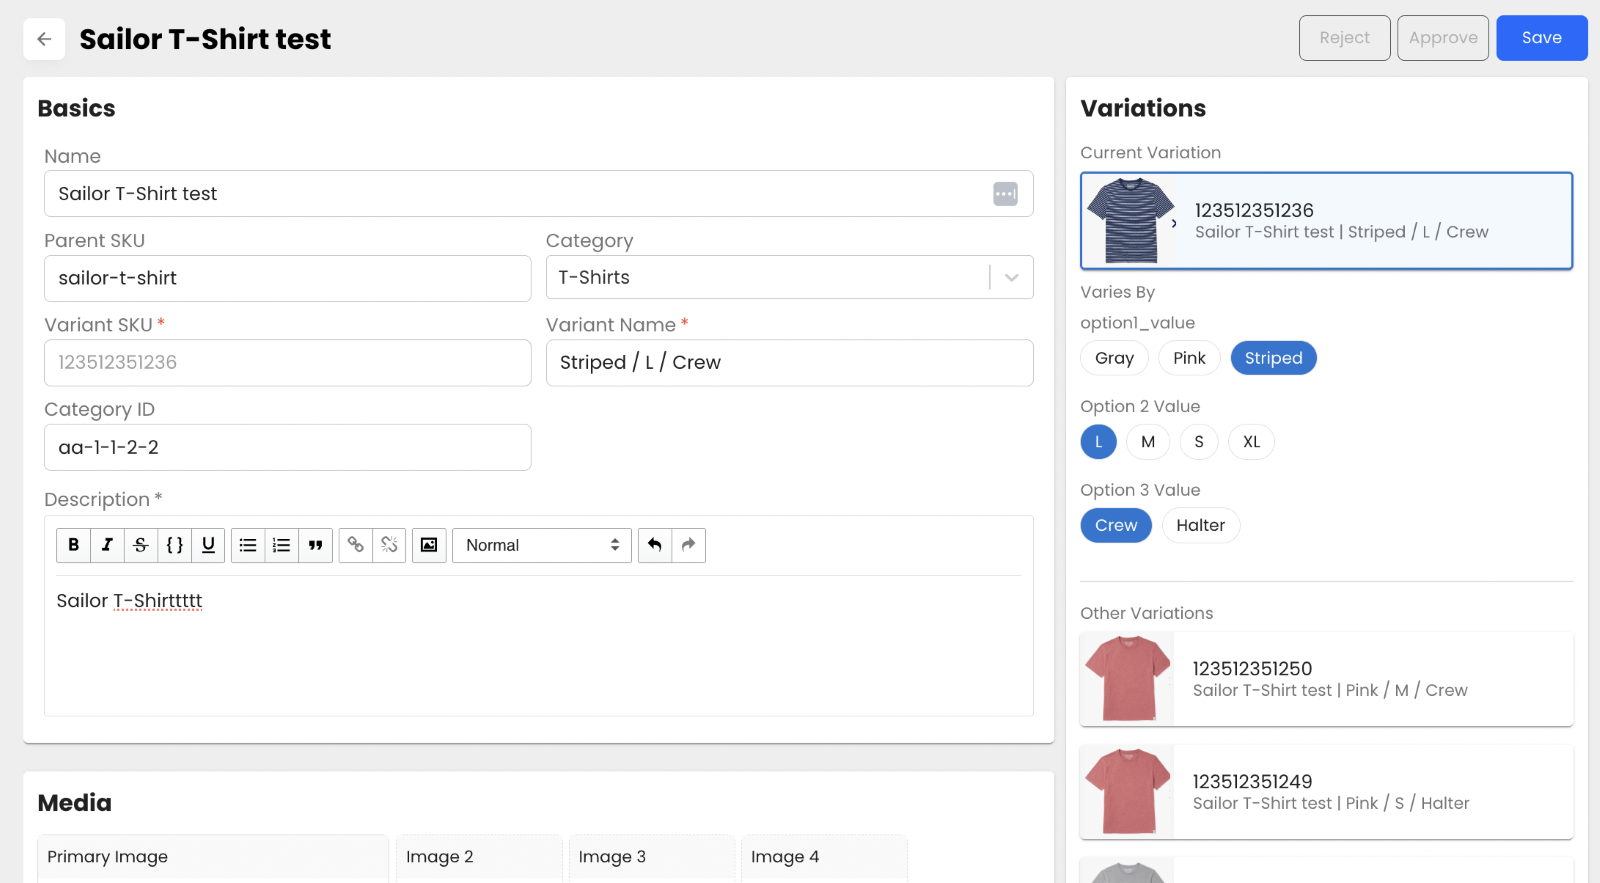Image resolution: width=1600 pixels, height=883 pixels.
Task: Insert code block with braces icon
Action: [x=175, y=545]
